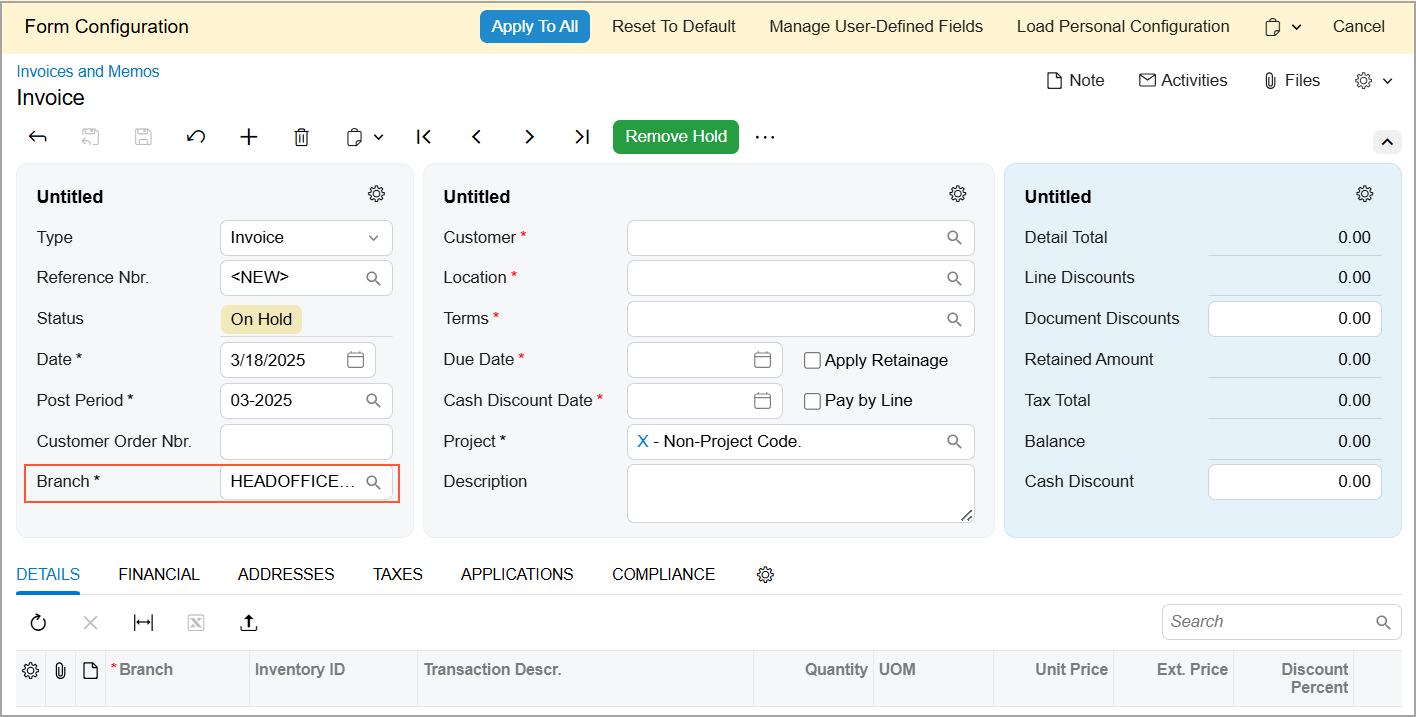This screenshot has height=717, width=1416.
Task: Click the fit-to-width columns icon
Action: [x=143, y=623]
